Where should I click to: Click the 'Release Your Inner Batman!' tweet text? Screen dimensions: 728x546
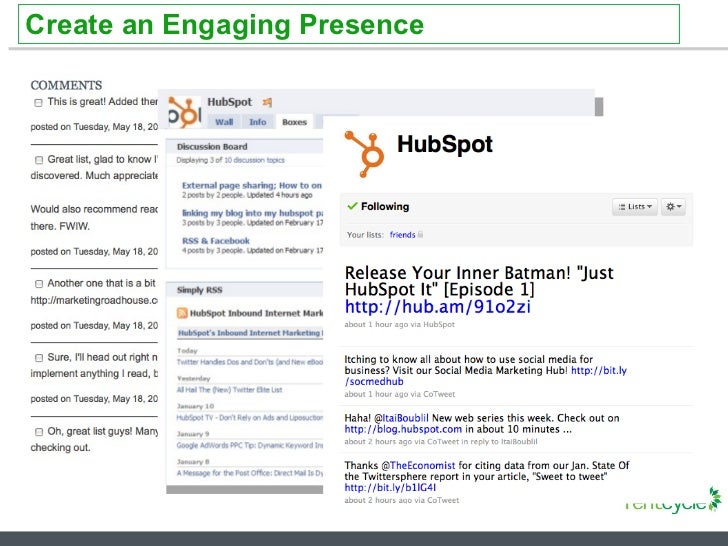click(x=479, y=281)
